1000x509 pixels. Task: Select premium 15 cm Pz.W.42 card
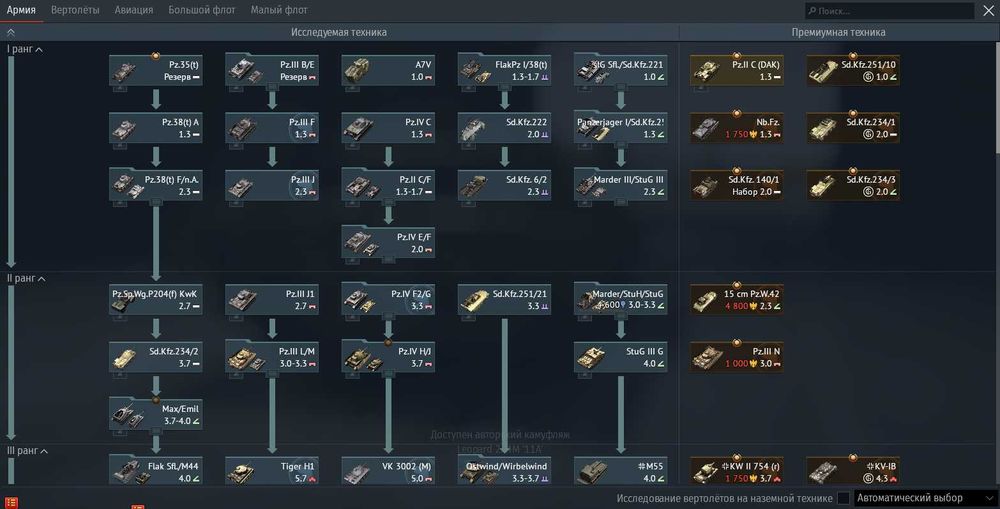point(737,300)
